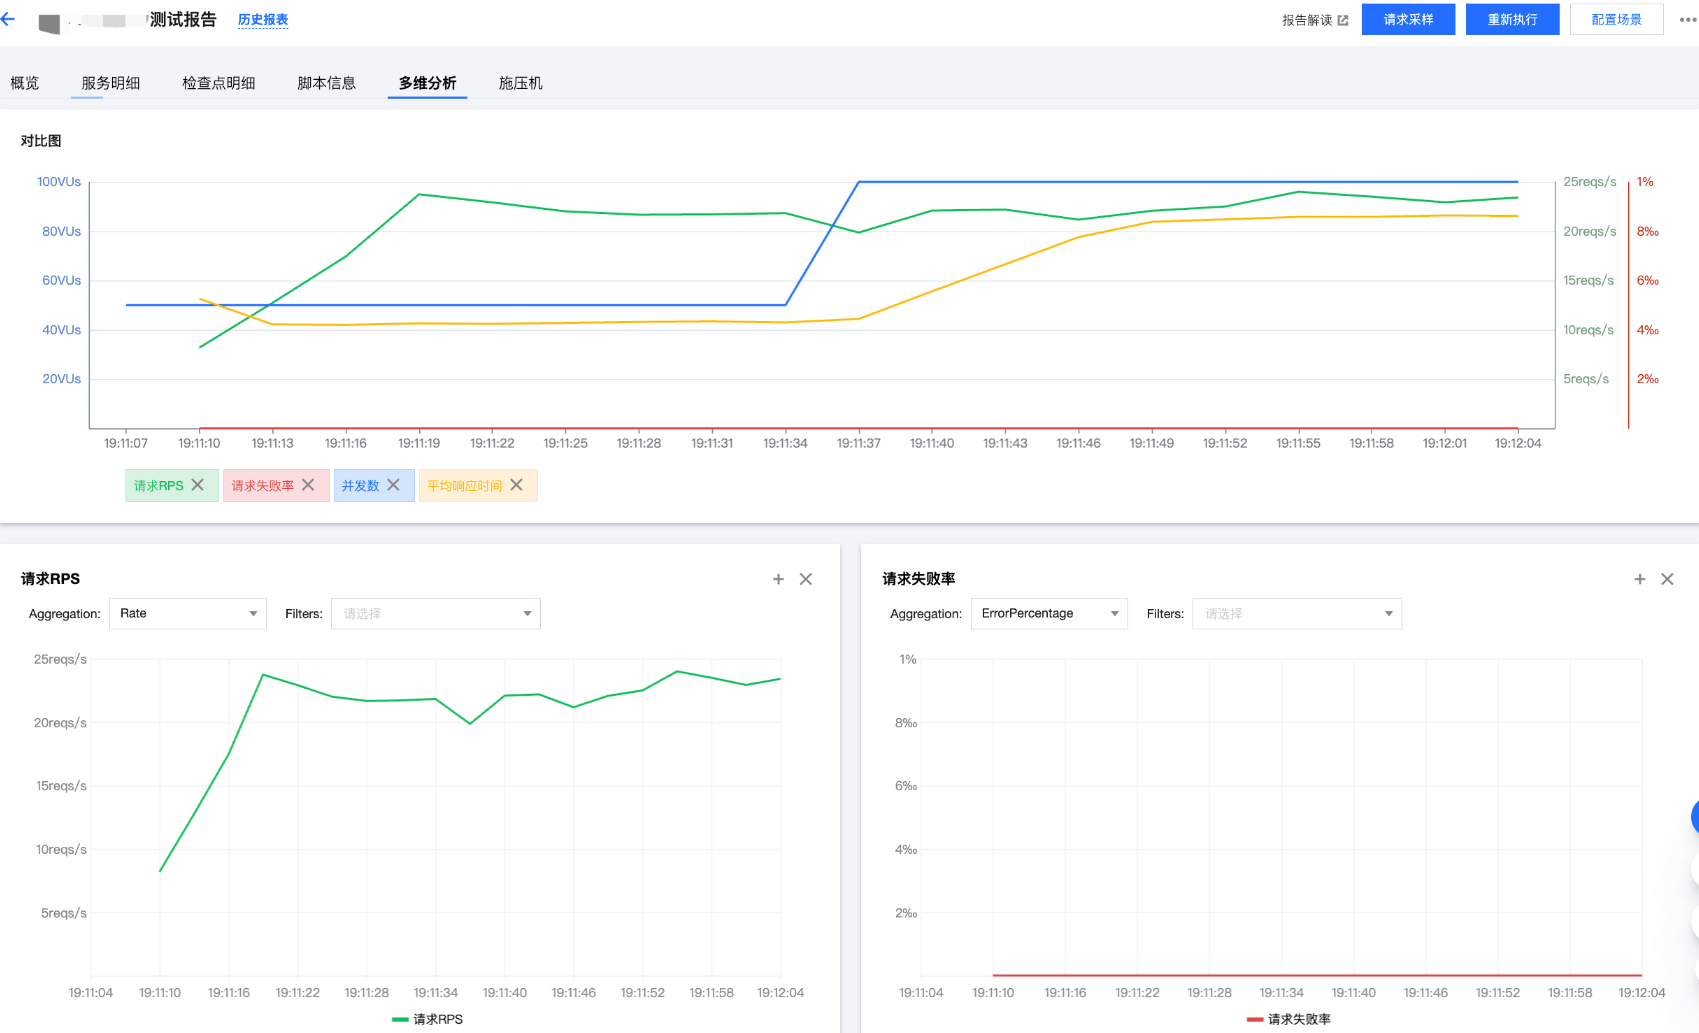Screen dimensions: 1699x1033
Task: Remove the 并发数 tag with its X
Action: [x=394, y=485]
